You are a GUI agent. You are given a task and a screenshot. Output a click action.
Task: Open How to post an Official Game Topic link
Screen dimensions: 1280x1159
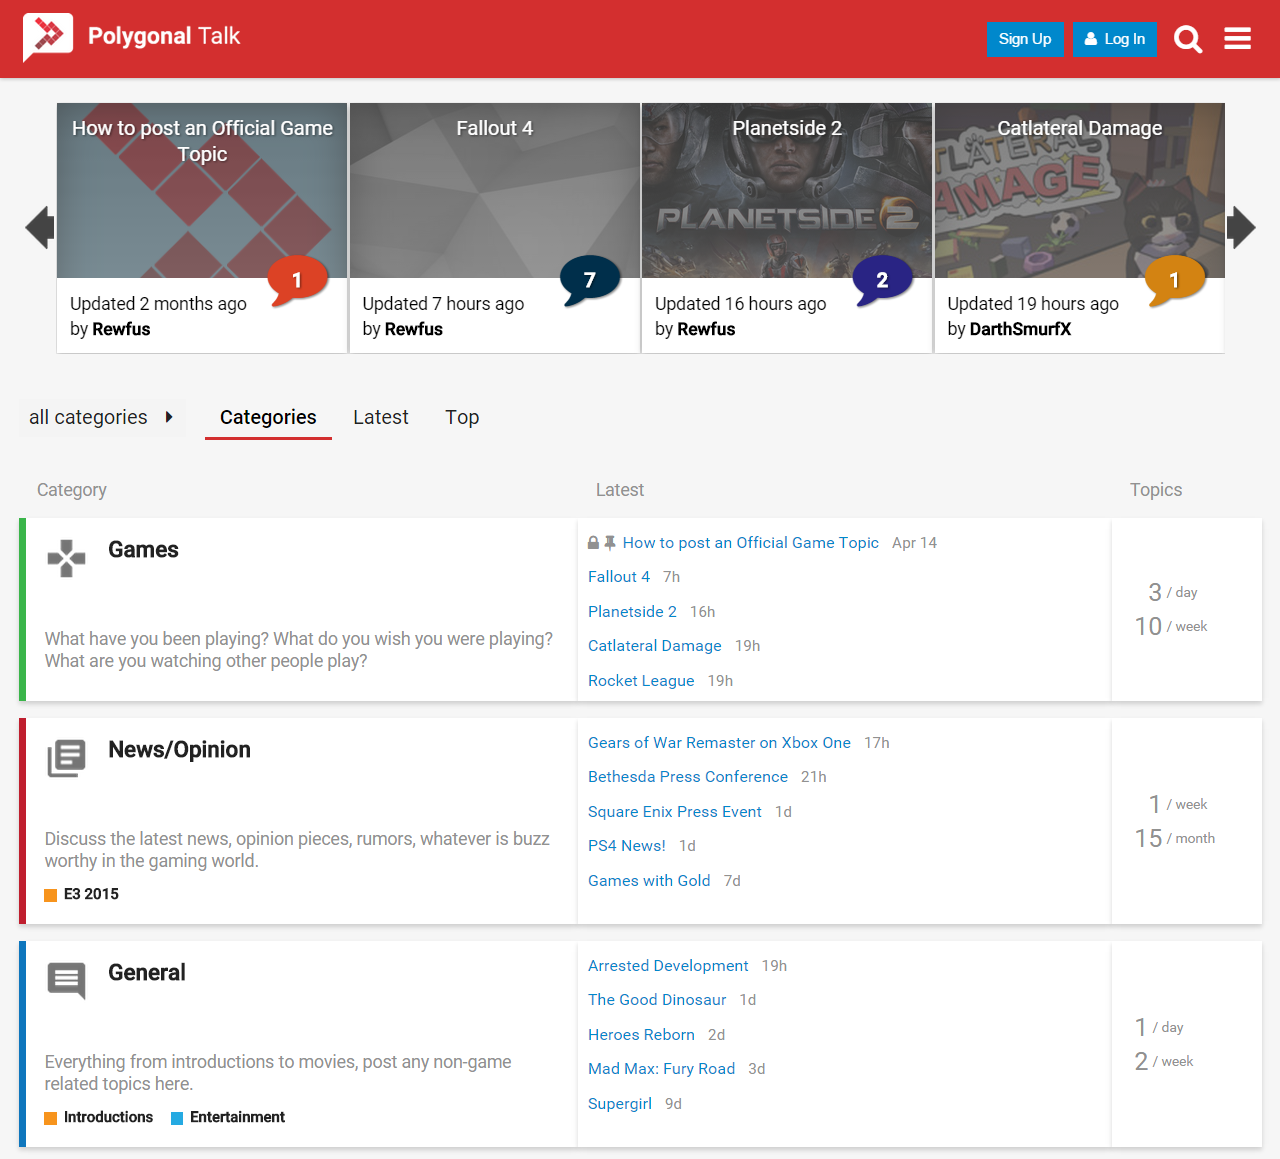(751, 543)
